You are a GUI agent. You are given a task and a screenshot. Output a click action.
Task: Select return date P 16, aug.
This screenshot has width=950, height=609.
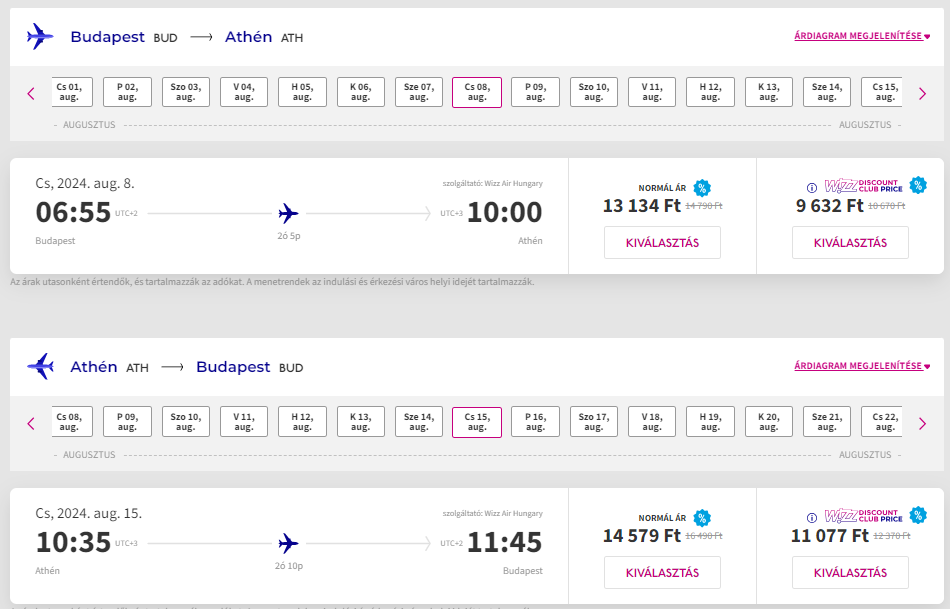coord(535,422)
